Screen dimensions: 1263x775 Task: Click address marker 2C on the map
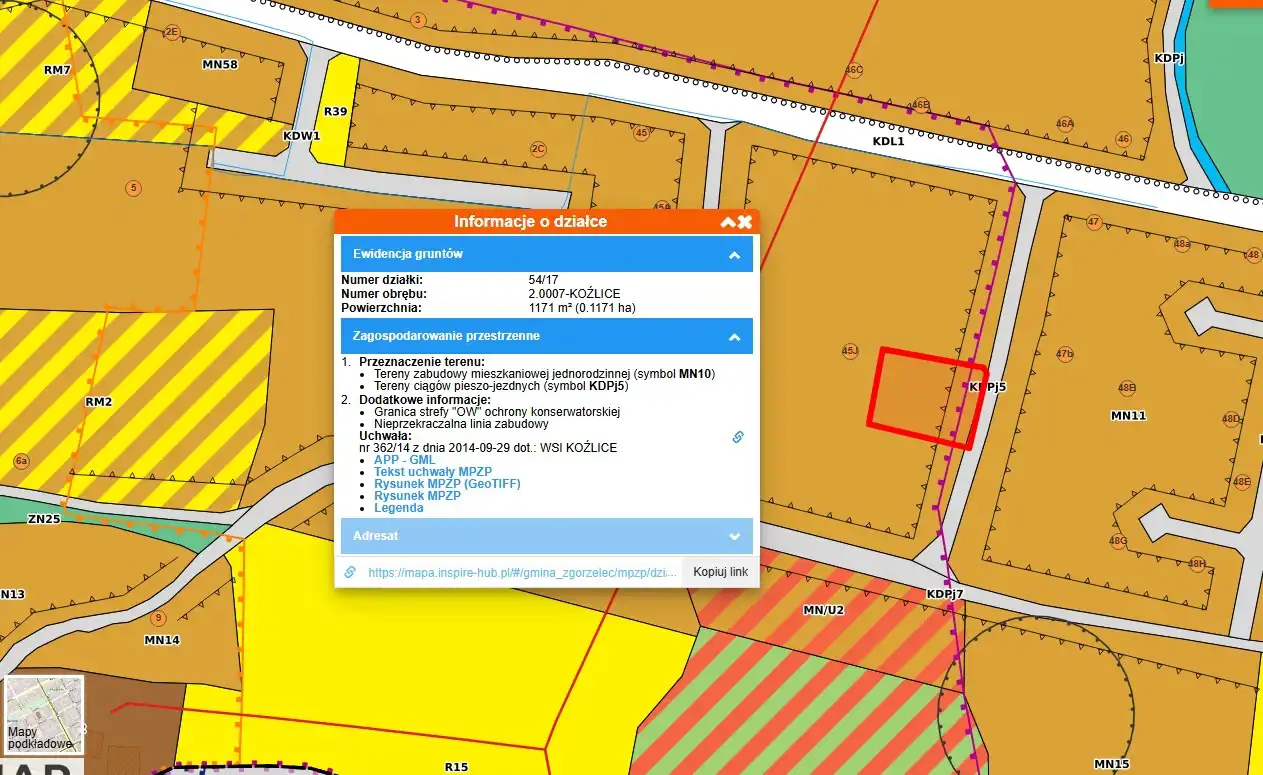click(x=538, y=149)
